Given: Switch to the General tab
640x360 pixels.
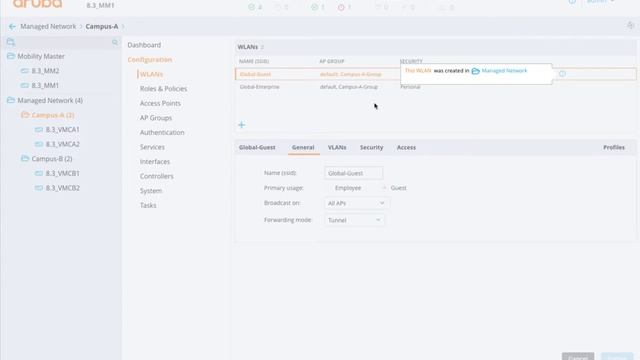Looking at the screenshot, I should click(x=303, y=147).
